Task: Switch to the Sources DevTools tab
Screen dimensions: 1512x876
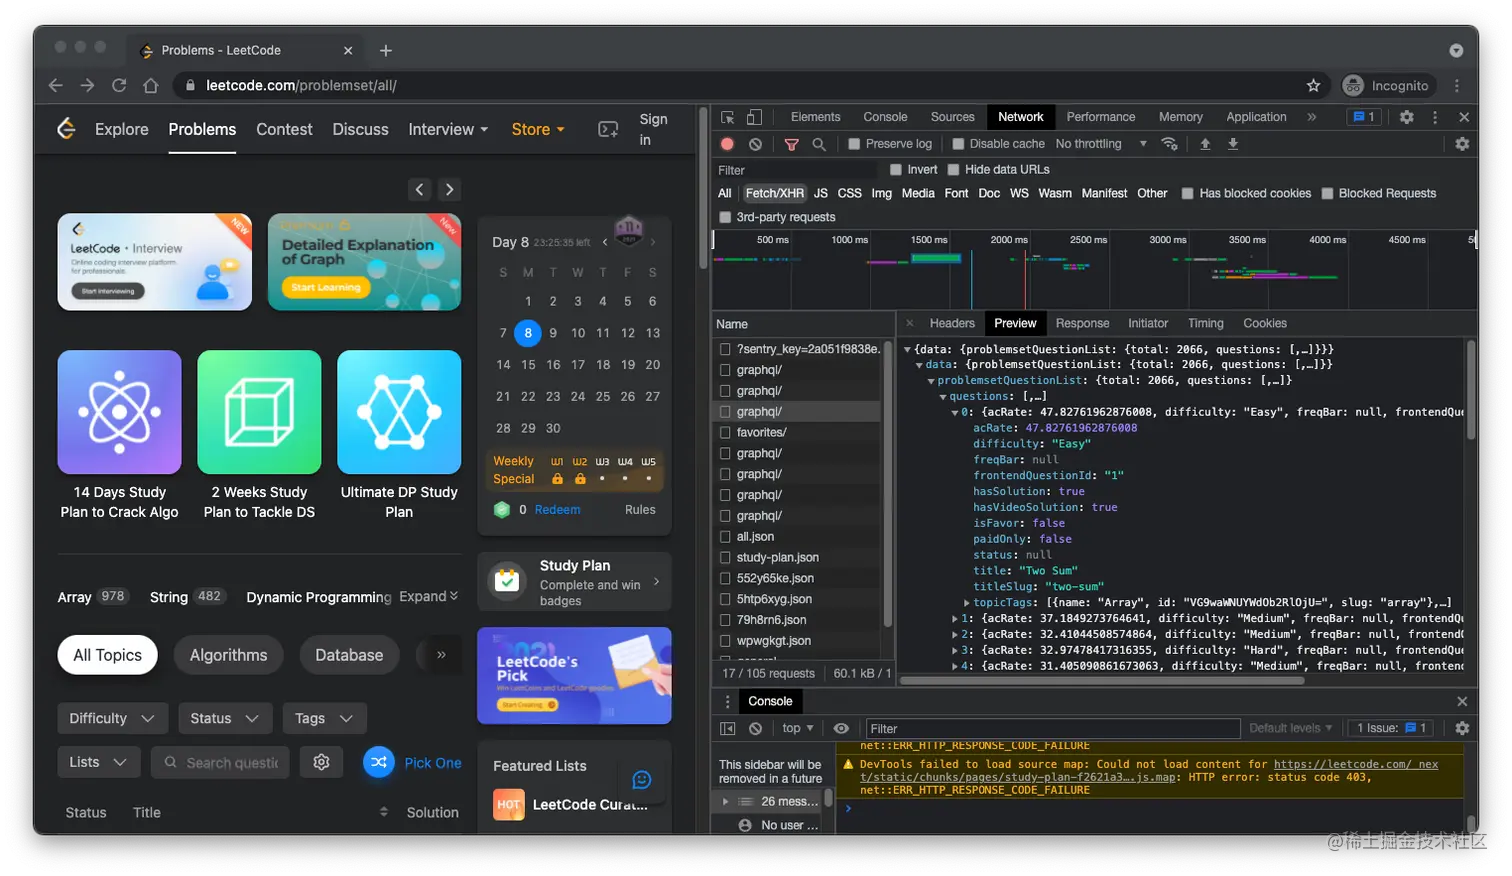Action: pos(952,117)
